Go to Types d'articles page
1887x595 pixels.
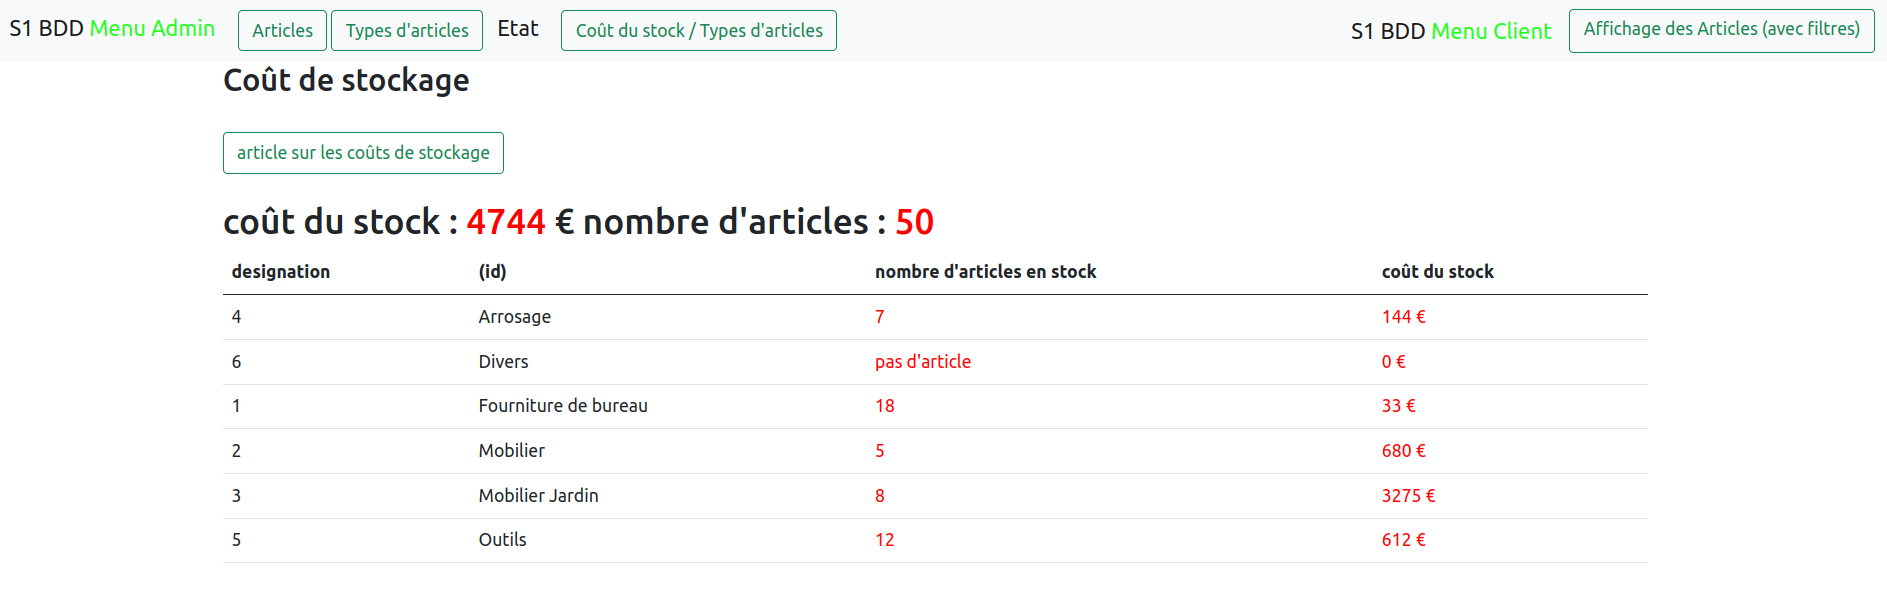(x=406, y=31)
